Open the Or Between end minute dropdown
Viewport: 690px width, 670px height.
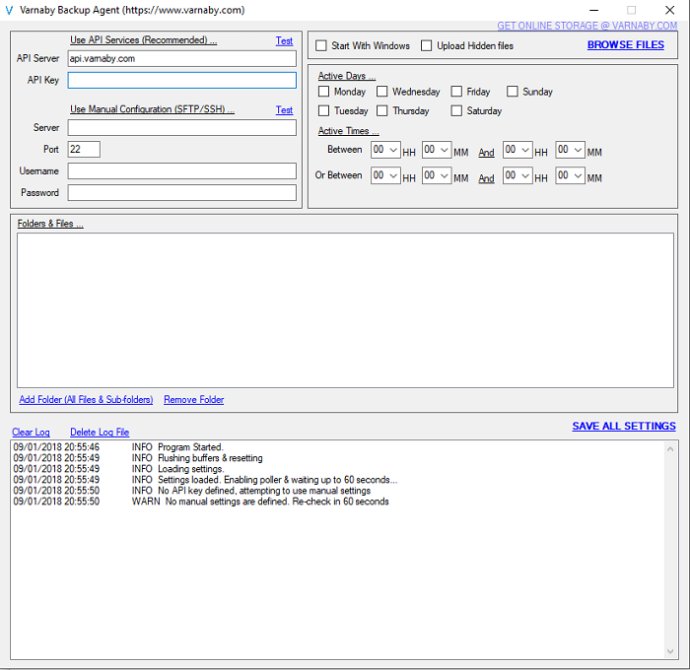[570, 176]
